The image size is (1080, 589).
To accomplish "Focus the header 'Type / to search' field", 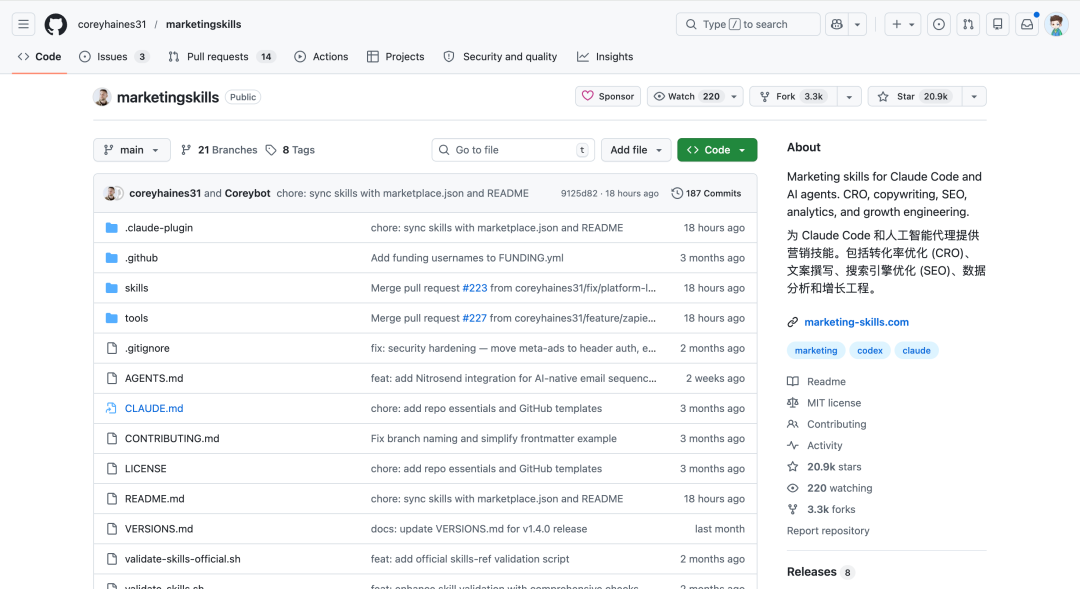I will pyautogui.click(x=748, y=24).
